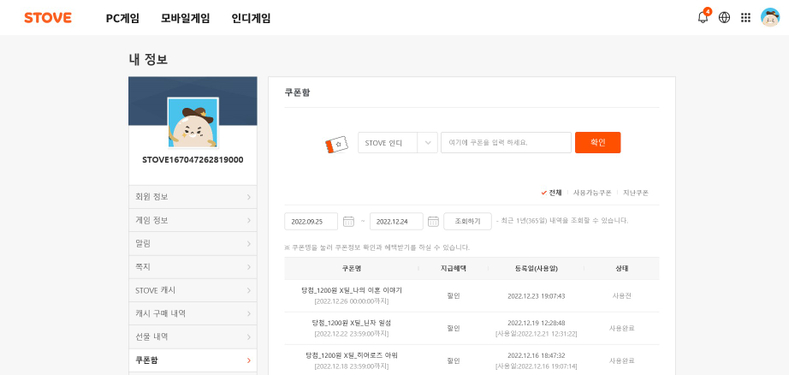
Task: Open the notifications bell icon
Action: click(x=703, y=18)
